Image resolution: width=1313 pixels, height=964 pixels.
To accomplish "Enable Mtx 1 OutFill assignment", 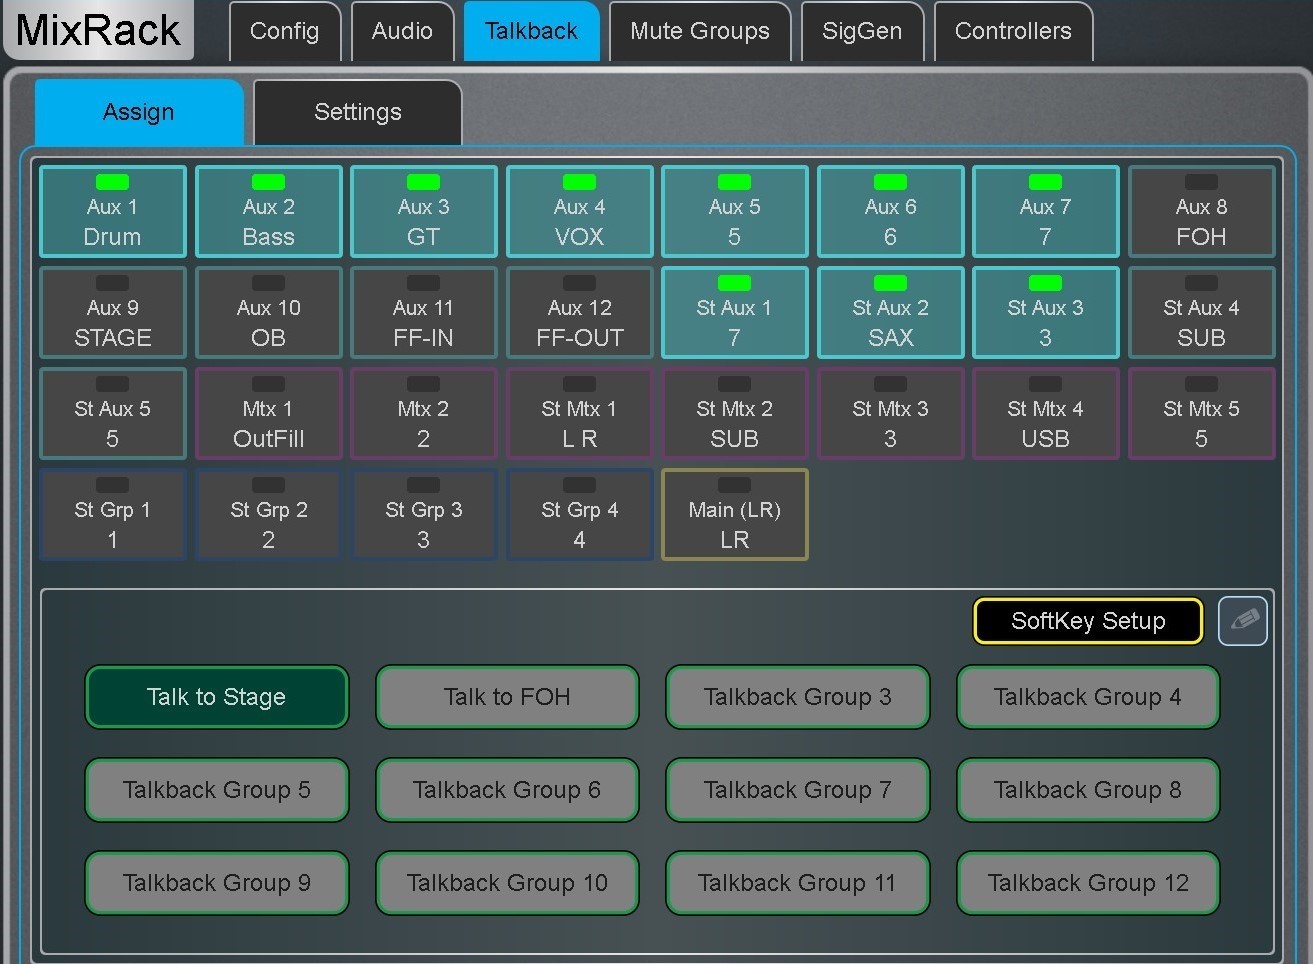I will (268, 414).
